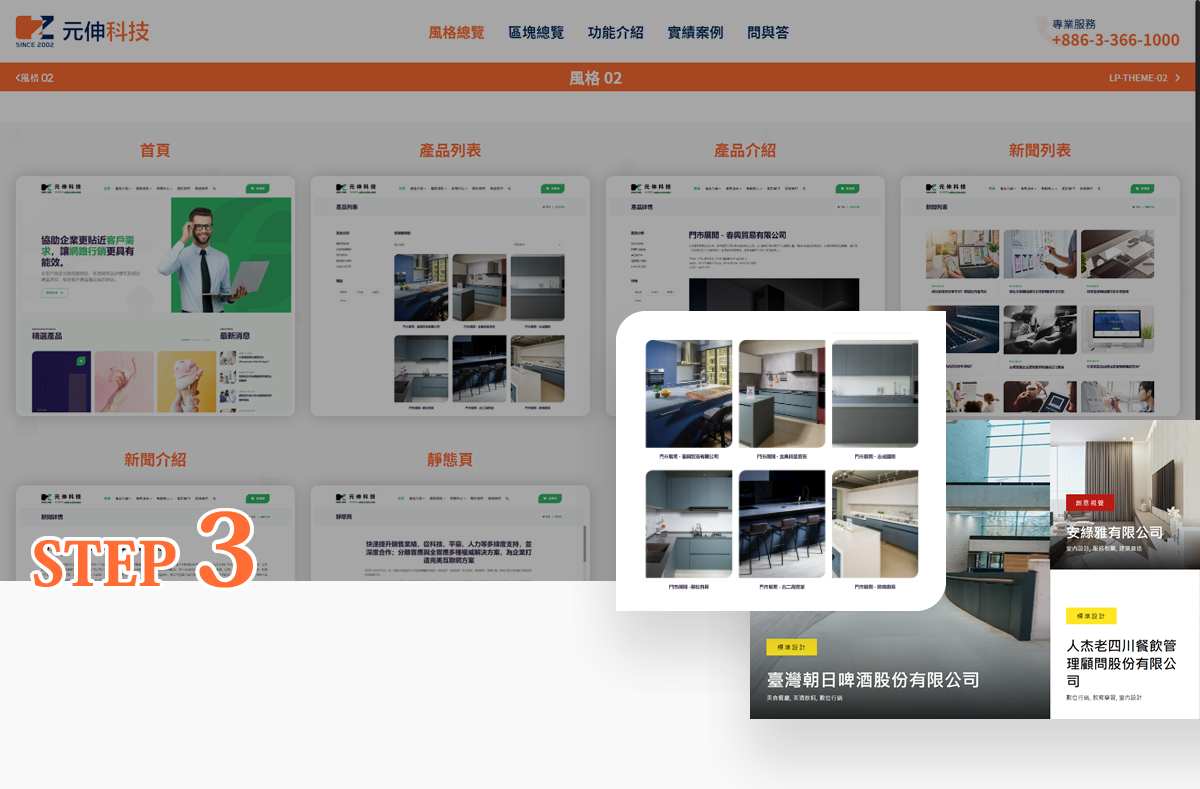This screenshot has width=1200, height=789.
Task: Open the 新聞列表 template preview thumbnail
Action: coord(1040,296)
